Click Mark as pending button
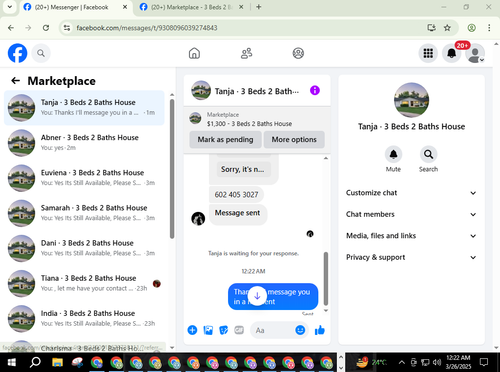Viewport: 500px width, 372px height. point(225,139)
